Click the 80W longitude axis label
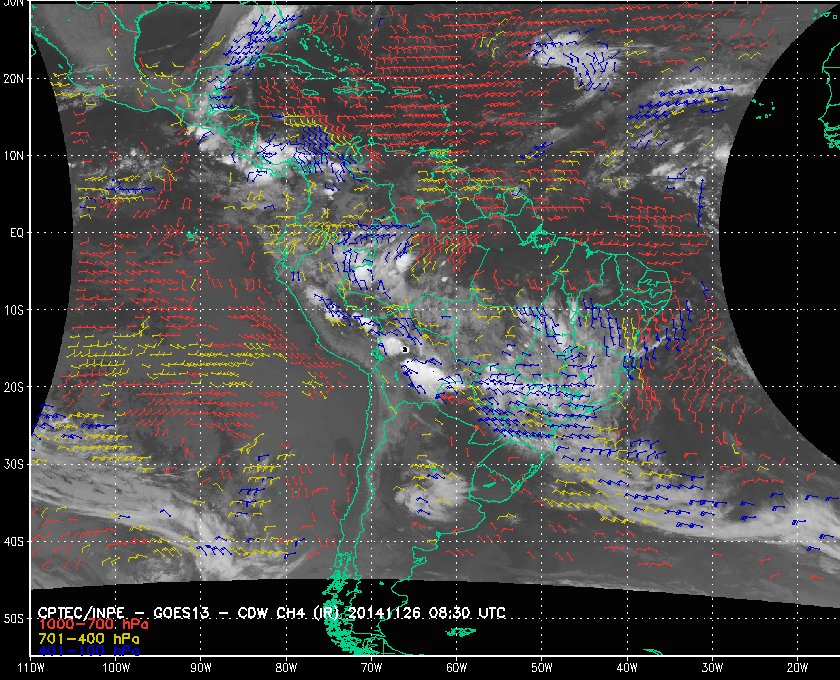 (287, 668)
